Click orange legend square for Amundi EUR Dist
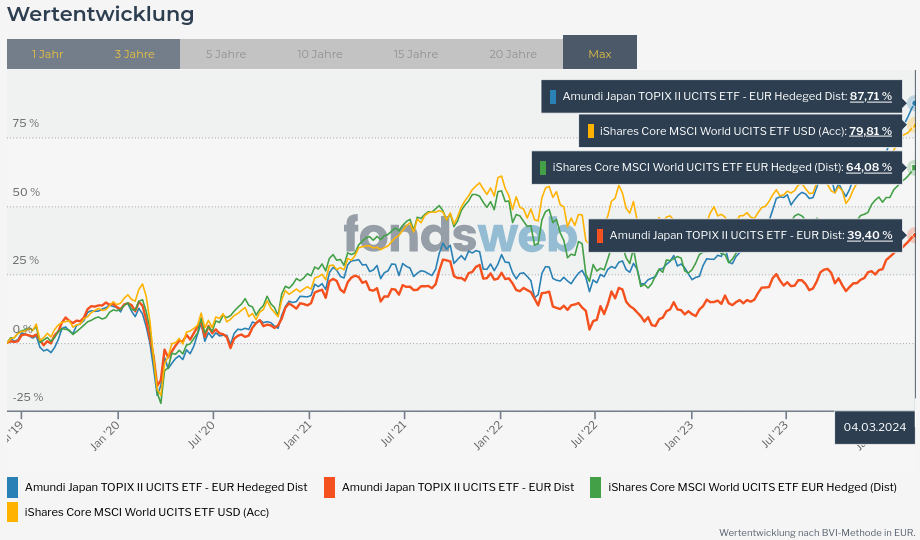Viewport: 920px width, 540px height. (x=330, y=487)
